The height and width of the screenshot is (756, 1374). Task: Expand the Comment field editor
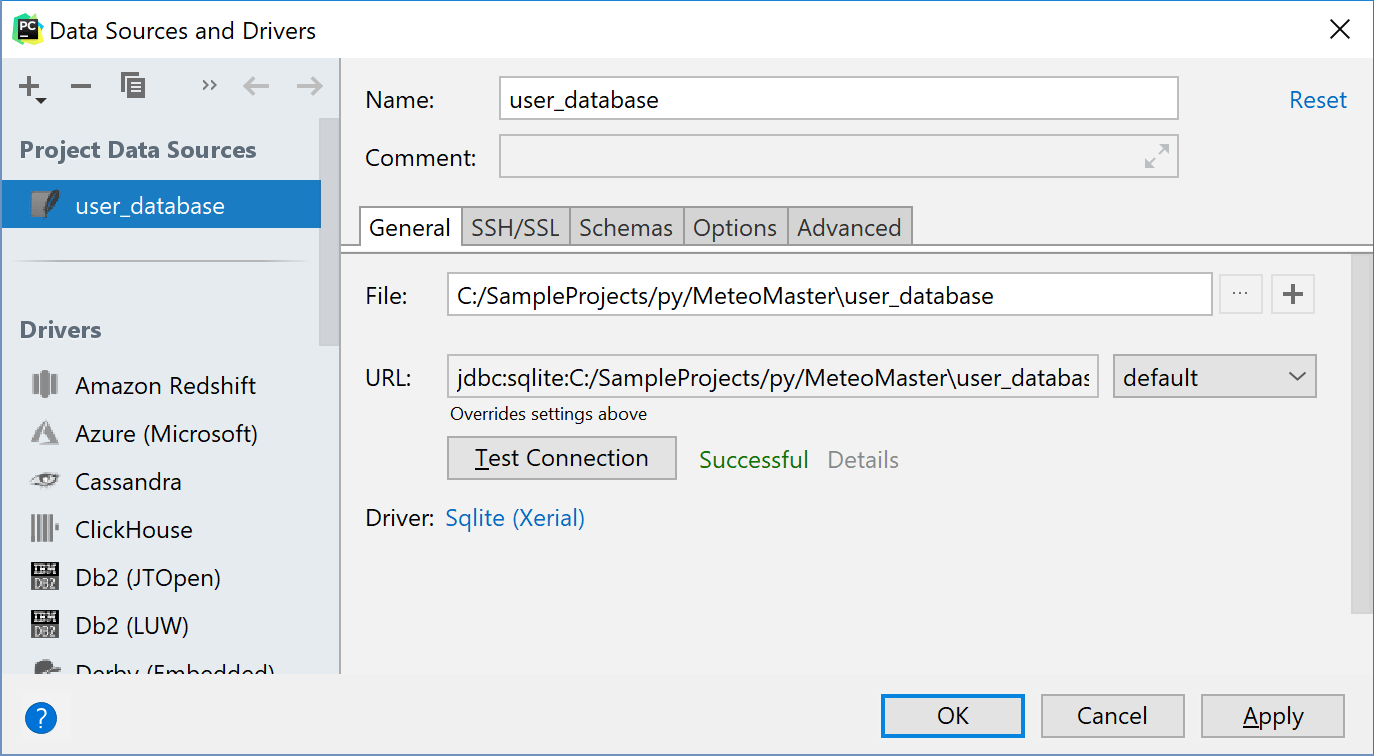[x=1157, y=156]
